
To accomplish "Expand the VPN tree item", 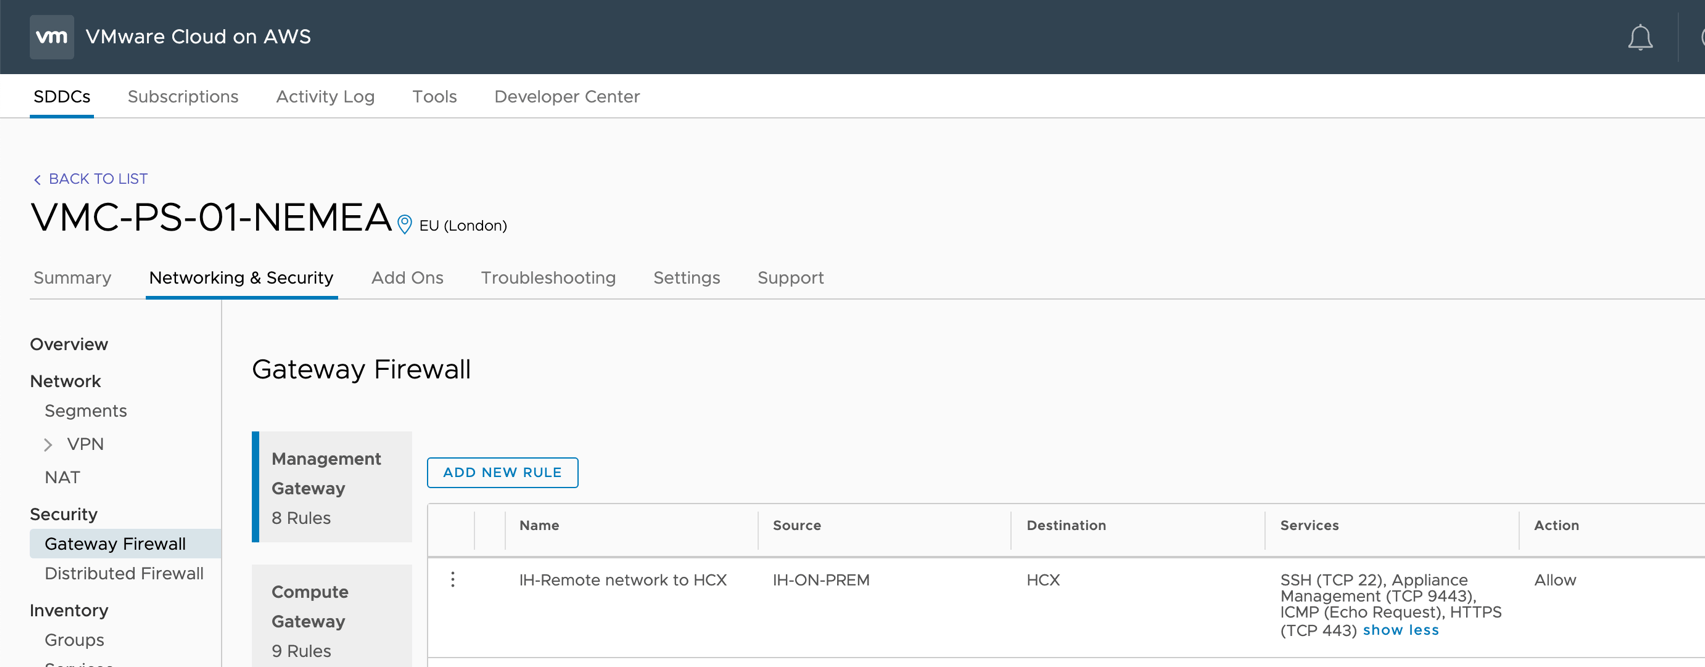I will tap(48, 444).
